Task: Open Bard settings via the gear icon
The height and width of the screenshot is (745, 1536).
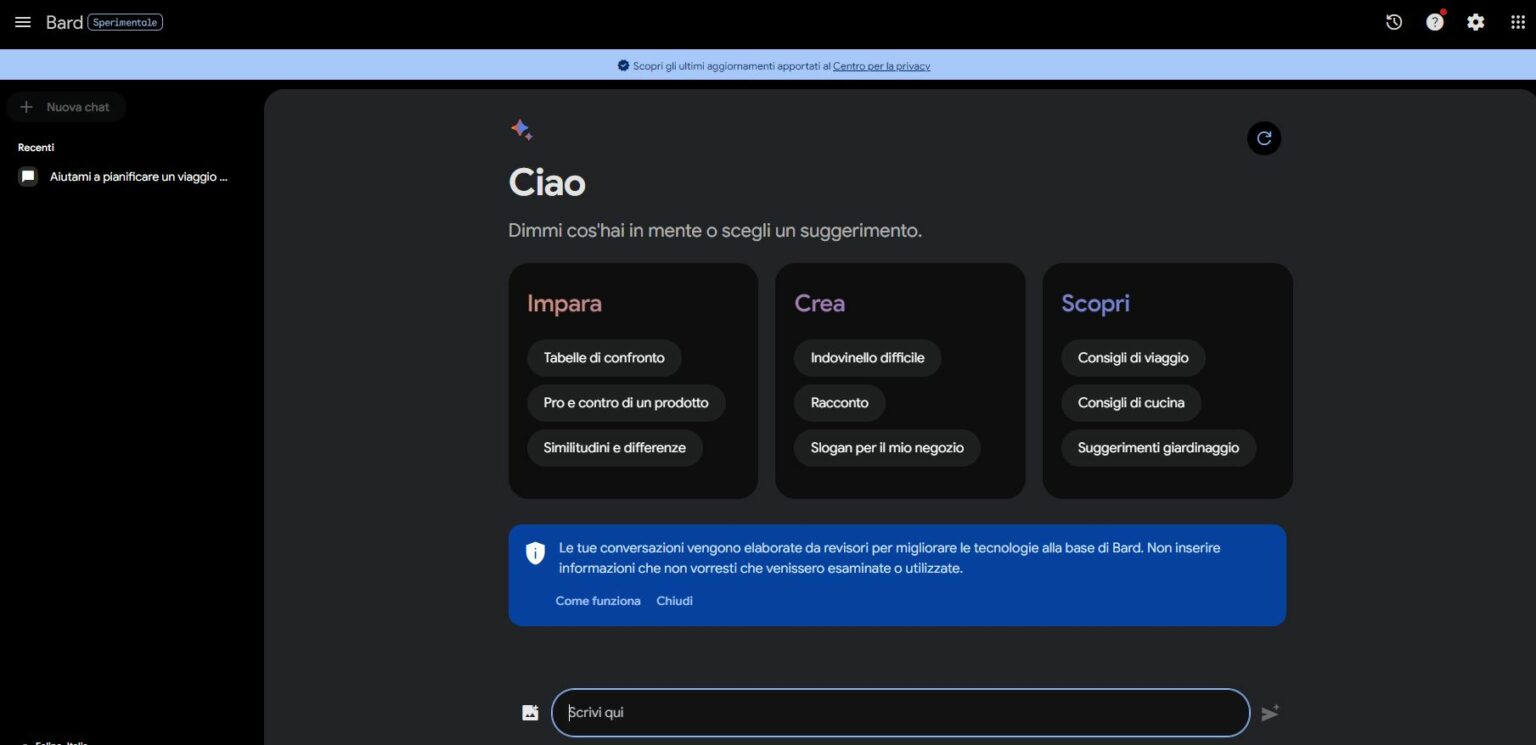Action: click(x=1475, y=21)
